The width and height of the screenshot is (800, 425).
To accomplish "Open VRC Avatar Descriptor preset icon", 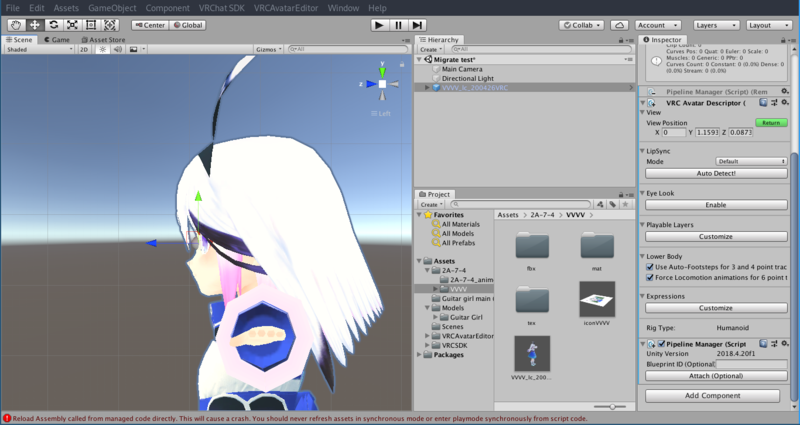I will [774, 103].
